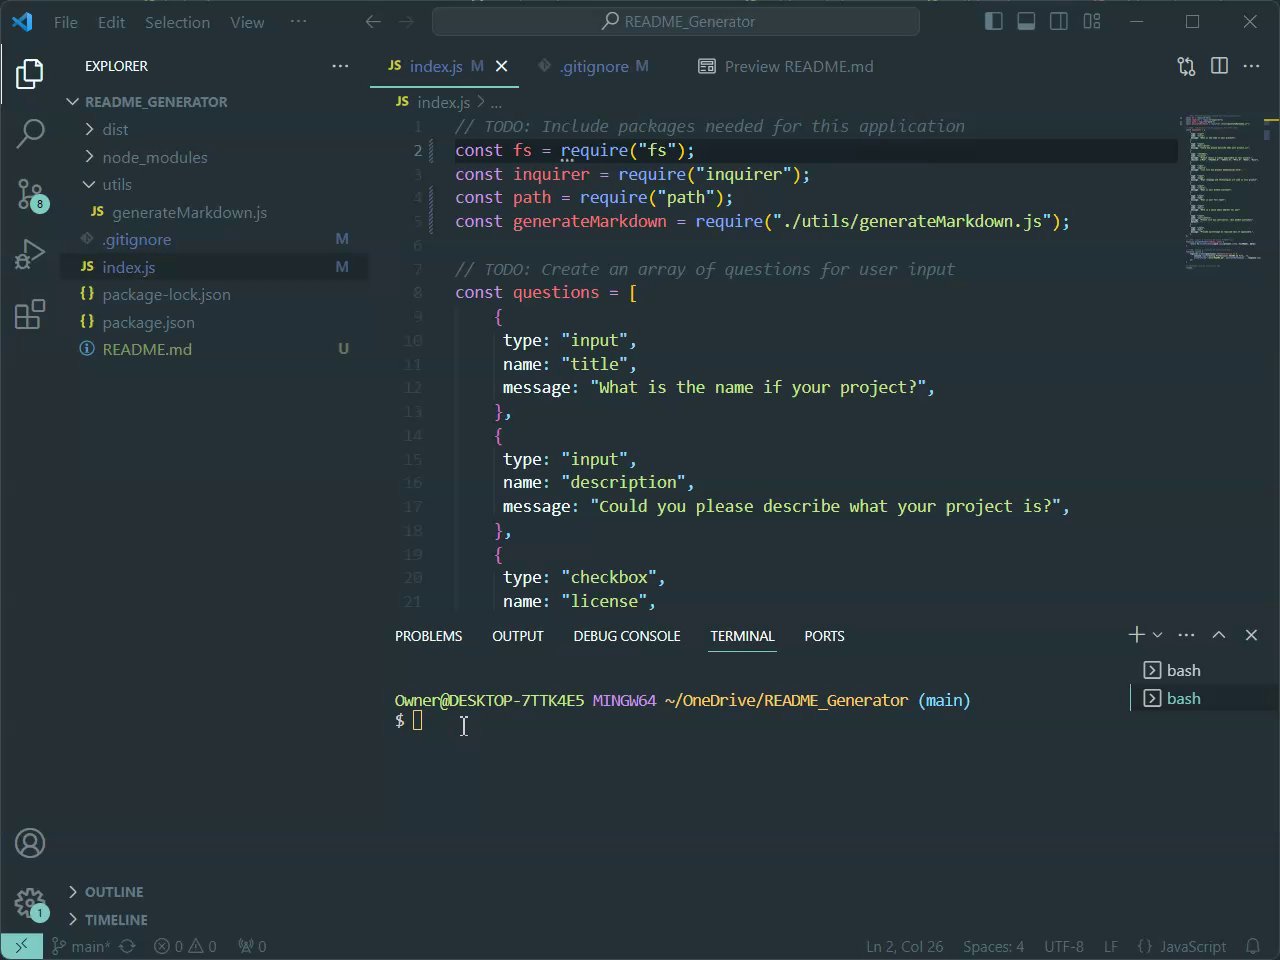The width and height of the screenshot is (1280, 960).
Task: Toggle the secondary side bar
Action: coord(1059,21)
